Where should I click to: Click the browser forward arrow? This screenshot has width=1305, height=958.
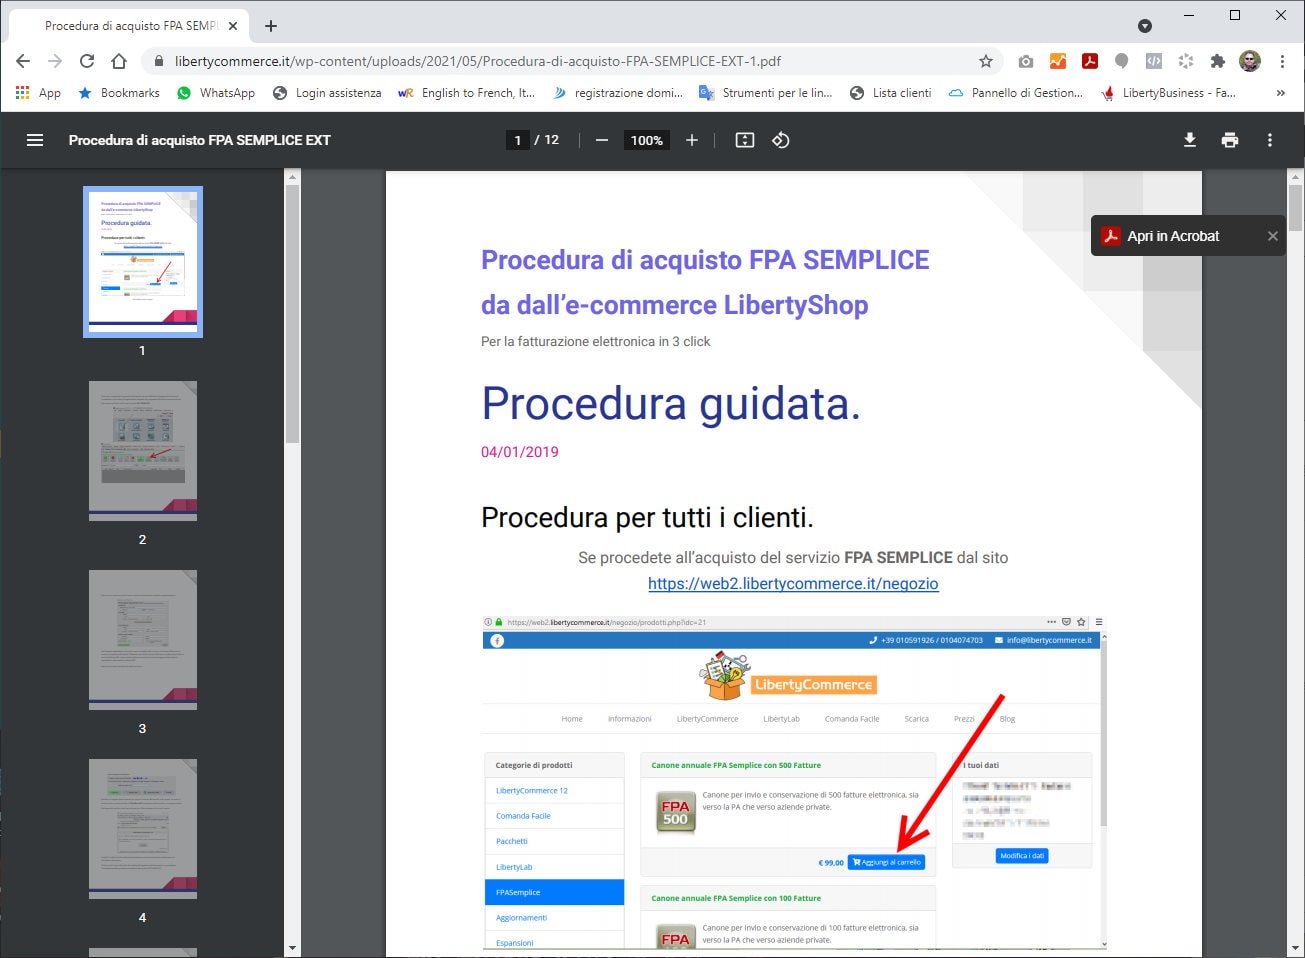(x=55, y=61)
